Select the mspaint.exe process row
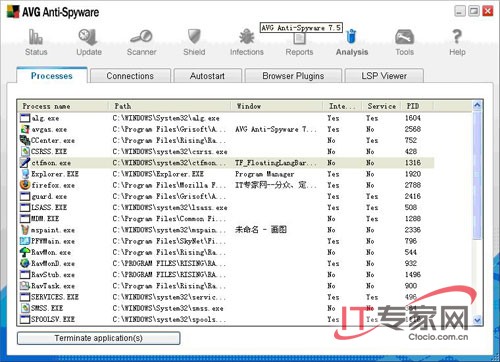 point(227,230)
